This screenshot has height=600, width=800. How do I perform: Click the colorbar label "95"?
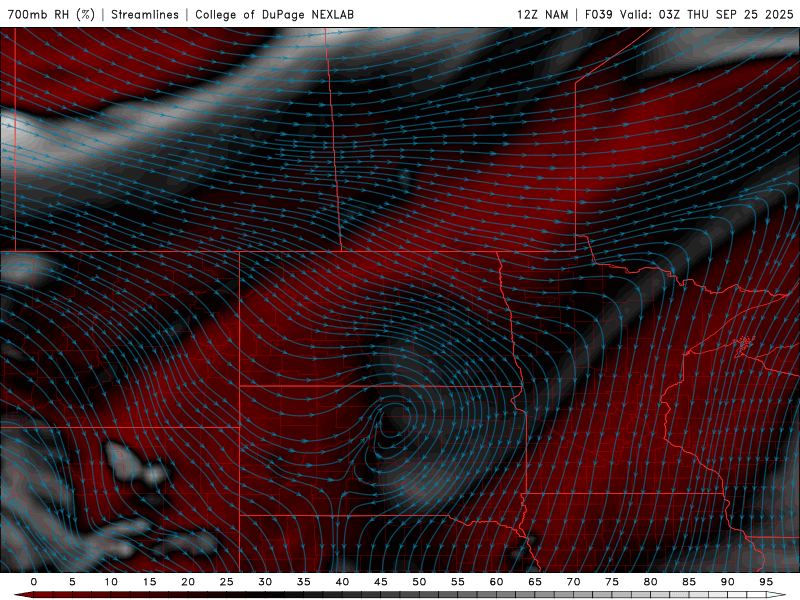point(766,582)
